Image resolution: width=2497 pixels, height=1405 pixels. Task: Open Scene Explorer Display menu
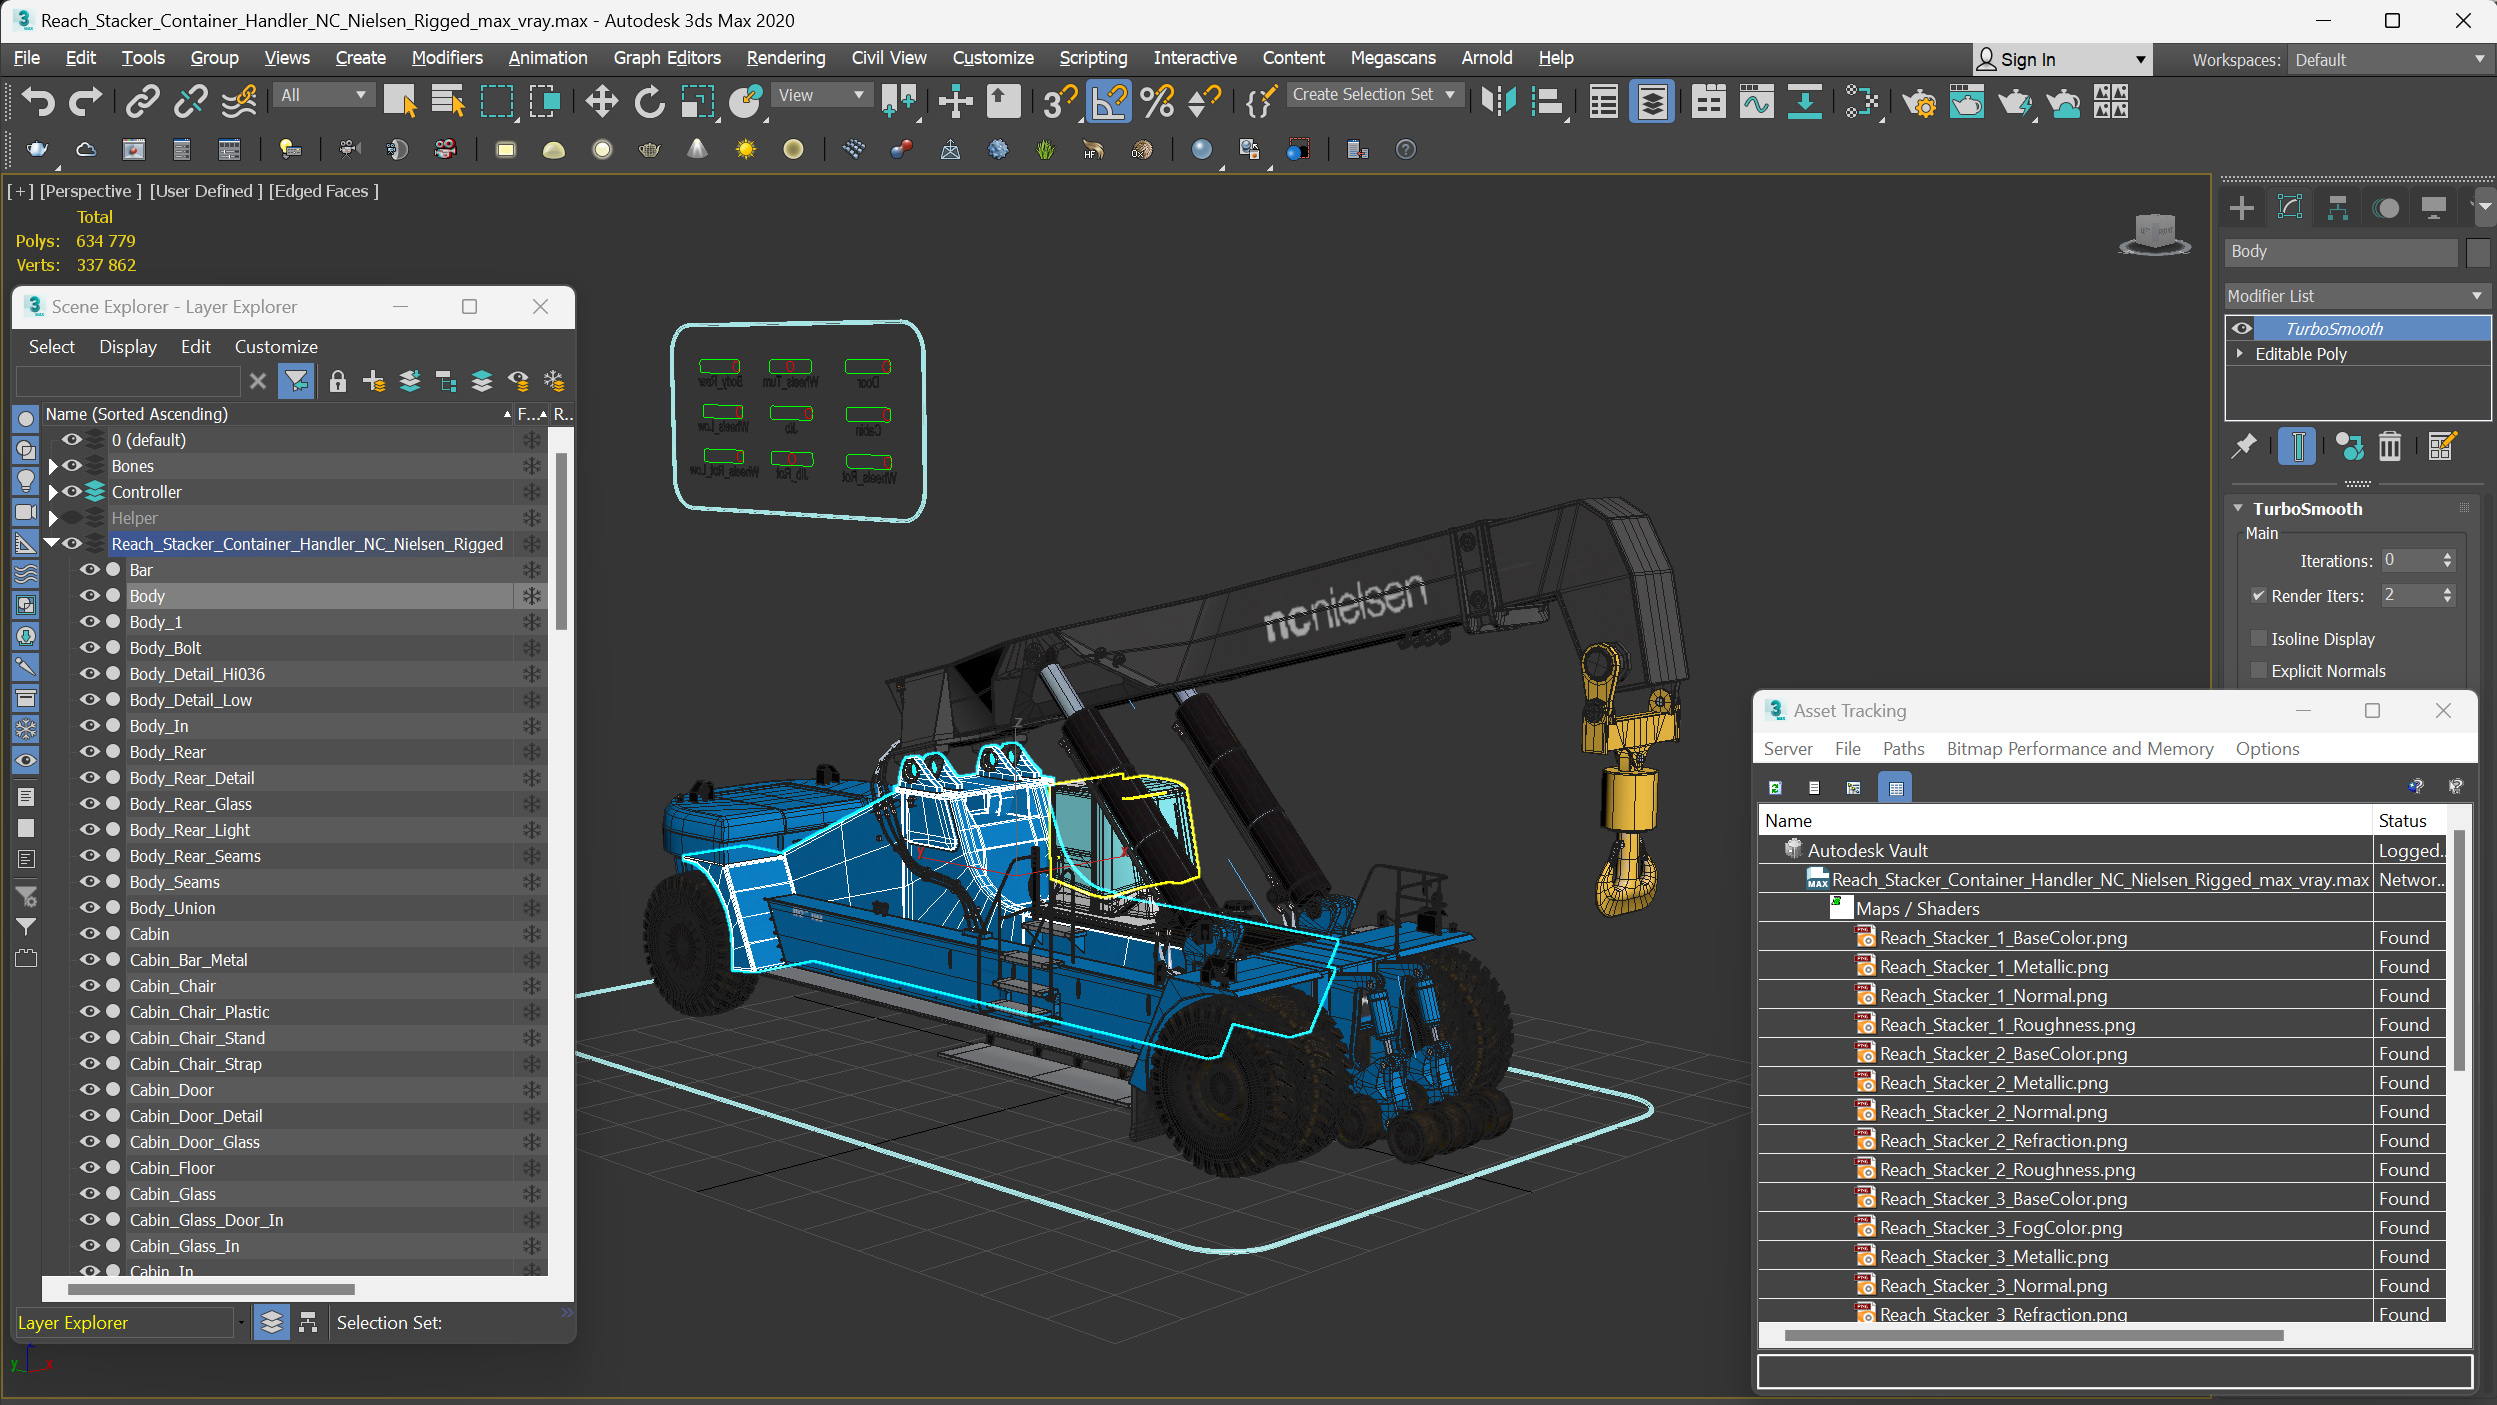pyautogui.click(x=127, y=347)
